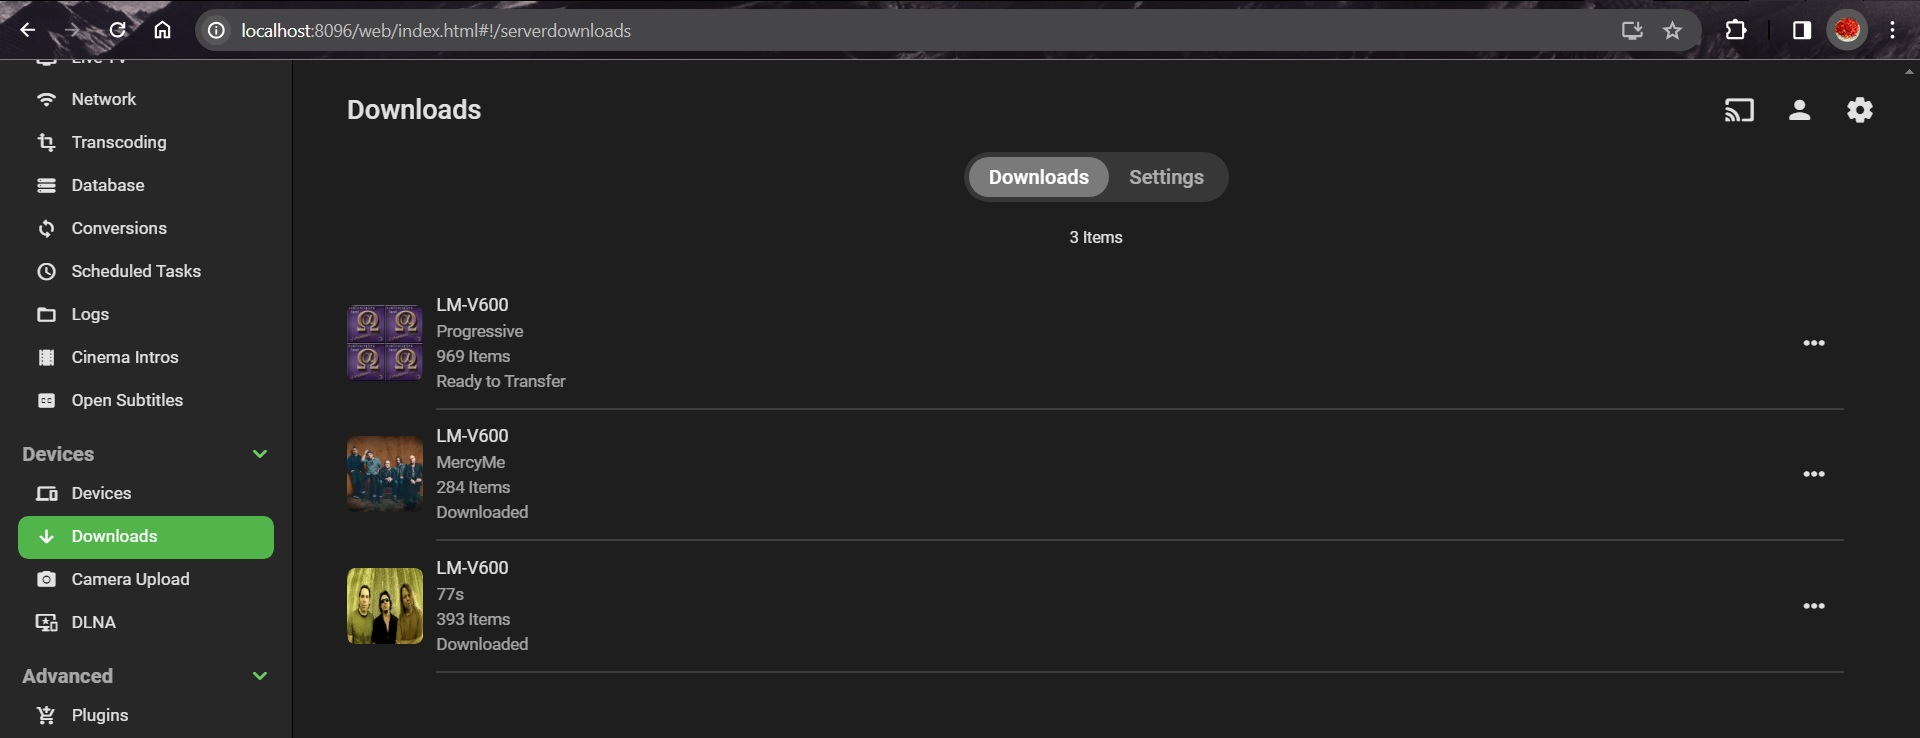
Task: Open Plugins in the Advanced section
Action: point(99,715)
